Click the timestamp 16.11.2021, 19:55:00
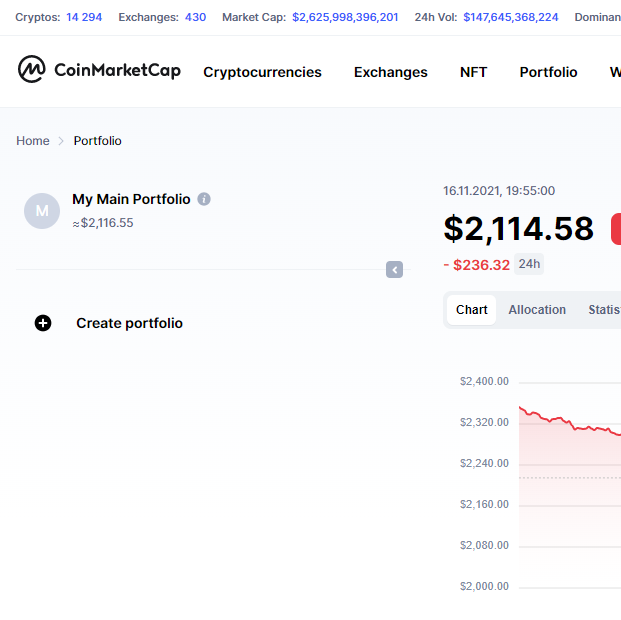This screenshot has height=620, width=621. point(499,191)
